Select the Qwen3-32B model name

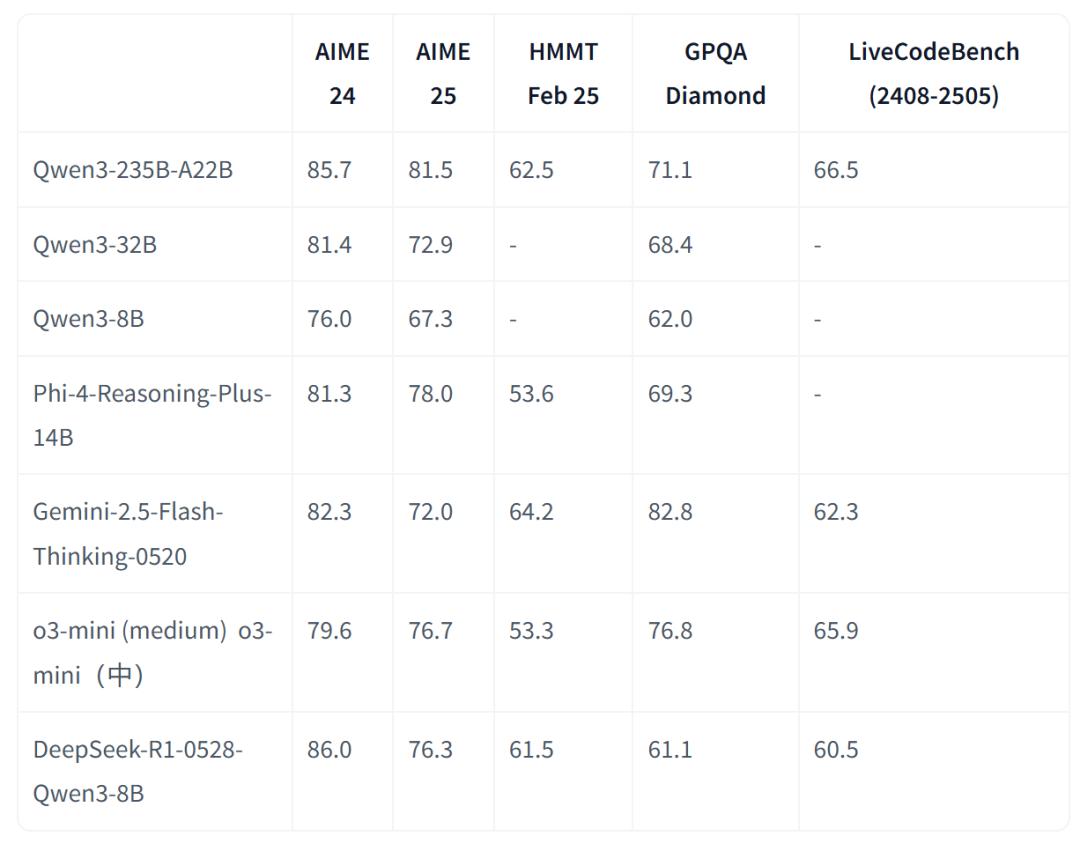point(95,245)
